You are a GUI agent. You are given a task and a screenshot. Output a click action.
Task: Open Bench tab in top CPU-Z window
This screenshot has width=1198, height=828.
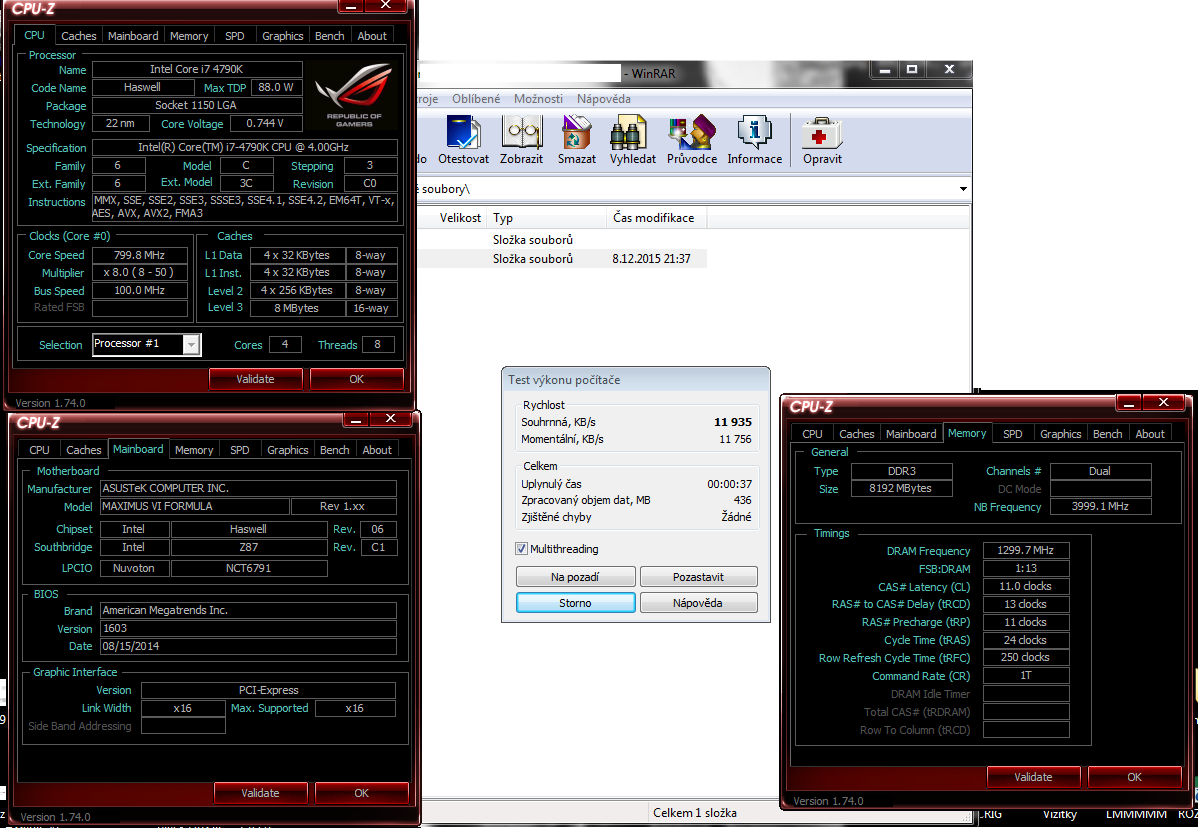tap(329, 36)
